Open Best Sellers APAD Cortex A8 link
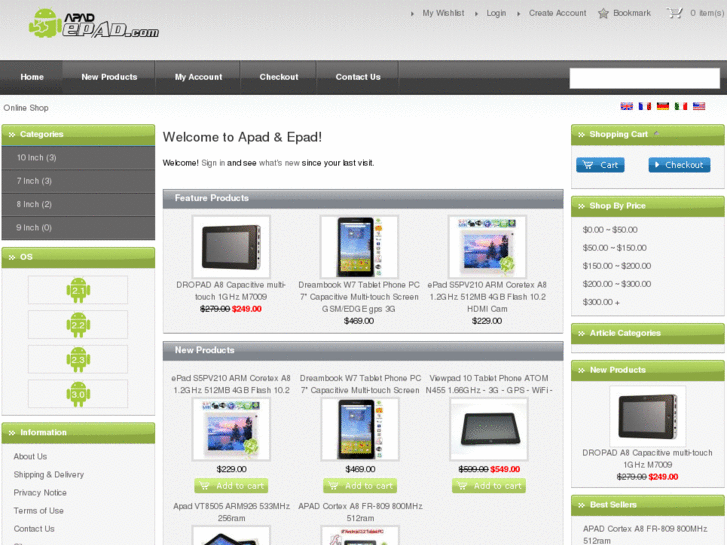 point(645,534)
